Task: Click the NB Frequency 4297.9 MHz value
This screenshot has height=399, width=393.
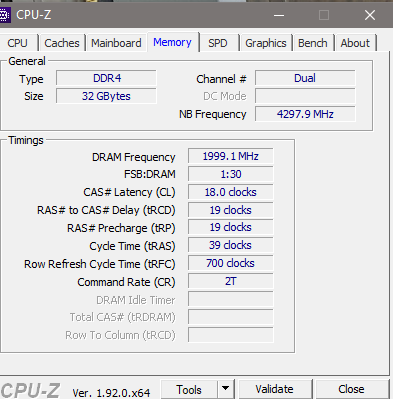Action: [305, 114]
